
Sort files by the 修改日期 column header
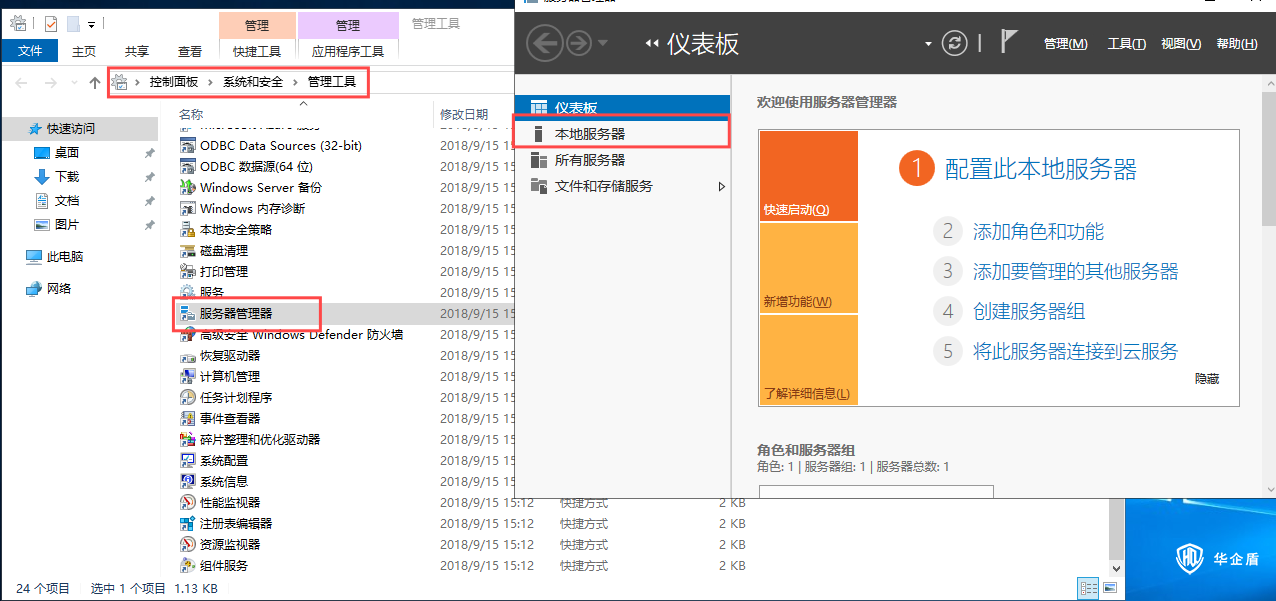pyautogui.click(x=464, y=114)
